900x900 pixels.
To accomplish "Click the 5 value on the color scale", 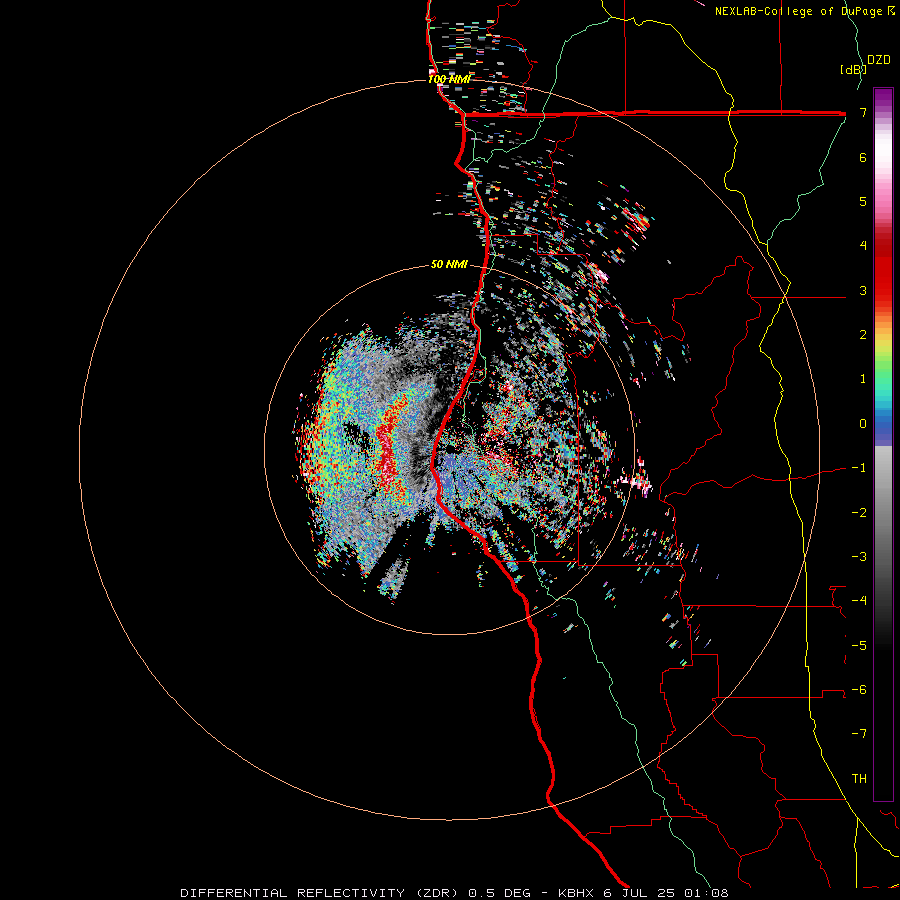I will pos(863,201).
